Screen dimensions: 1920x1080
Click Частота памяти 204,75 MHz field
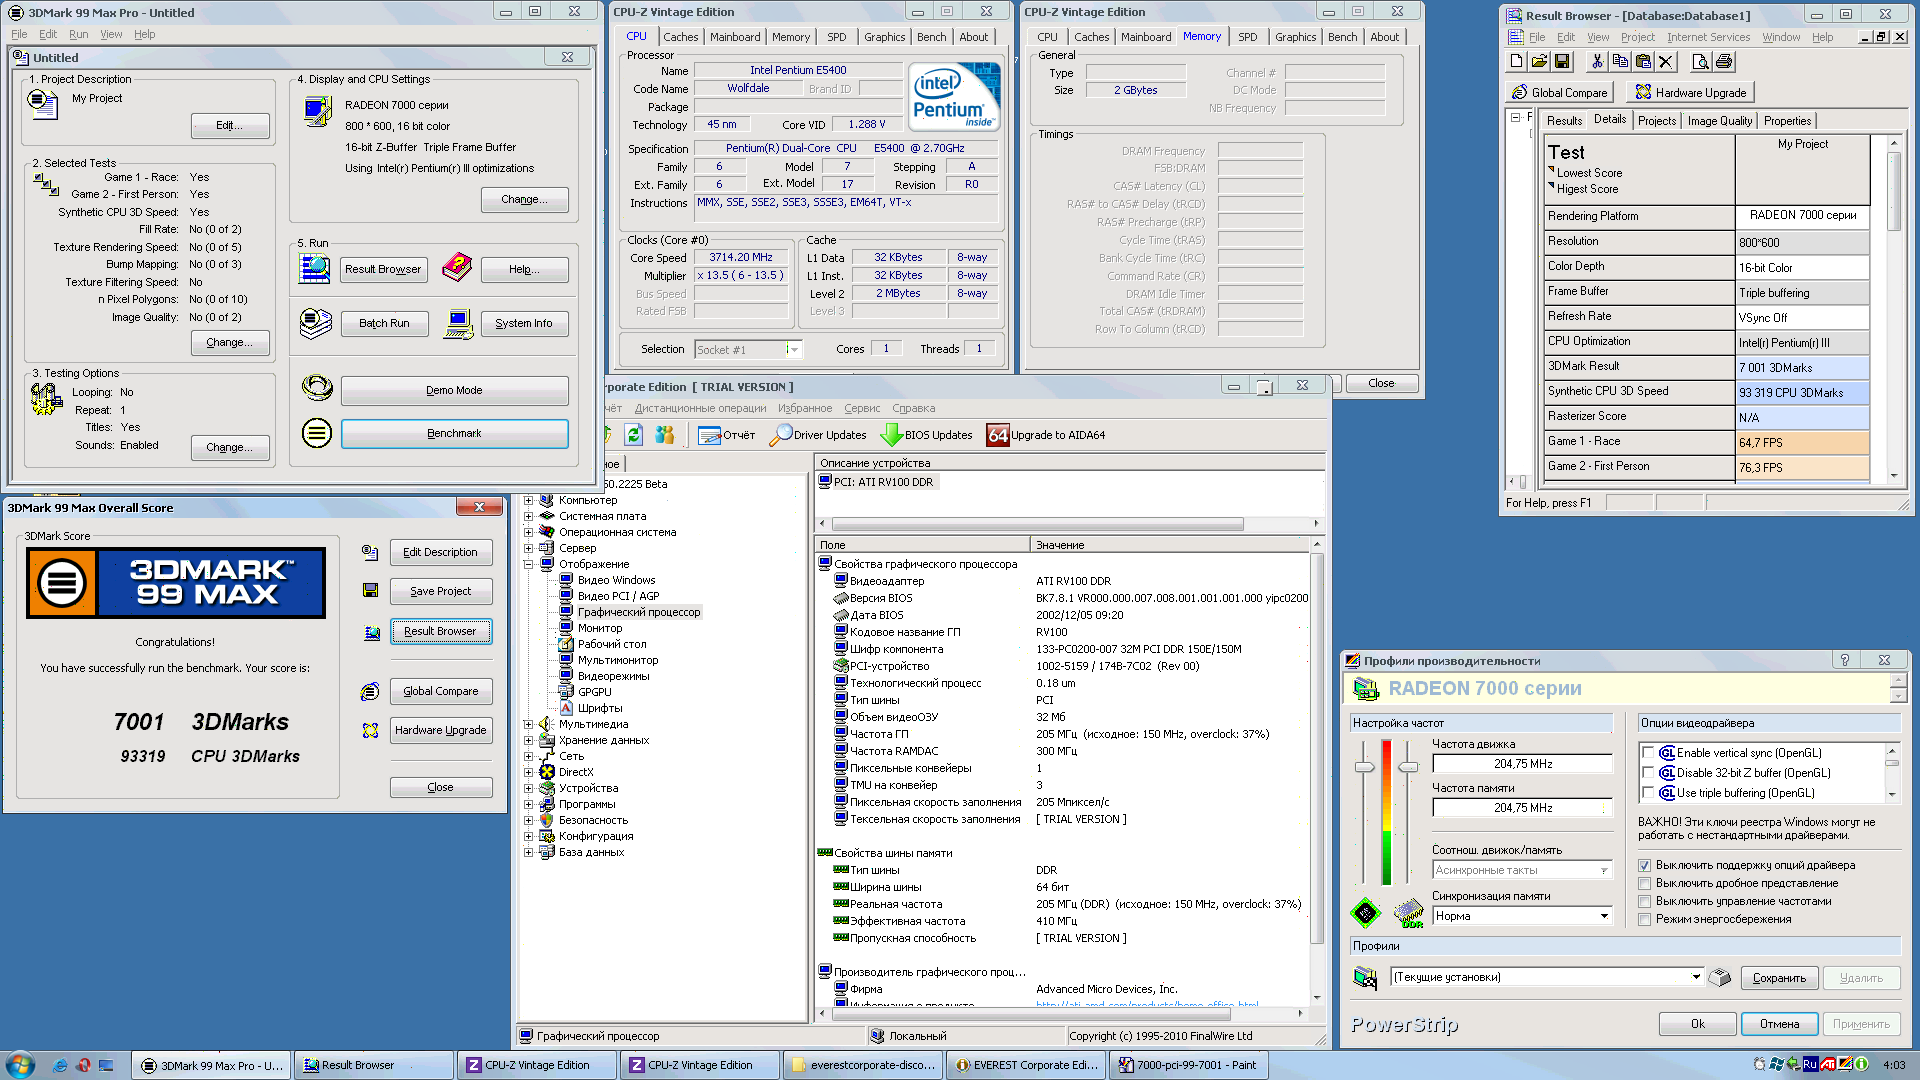(1522, 808)
